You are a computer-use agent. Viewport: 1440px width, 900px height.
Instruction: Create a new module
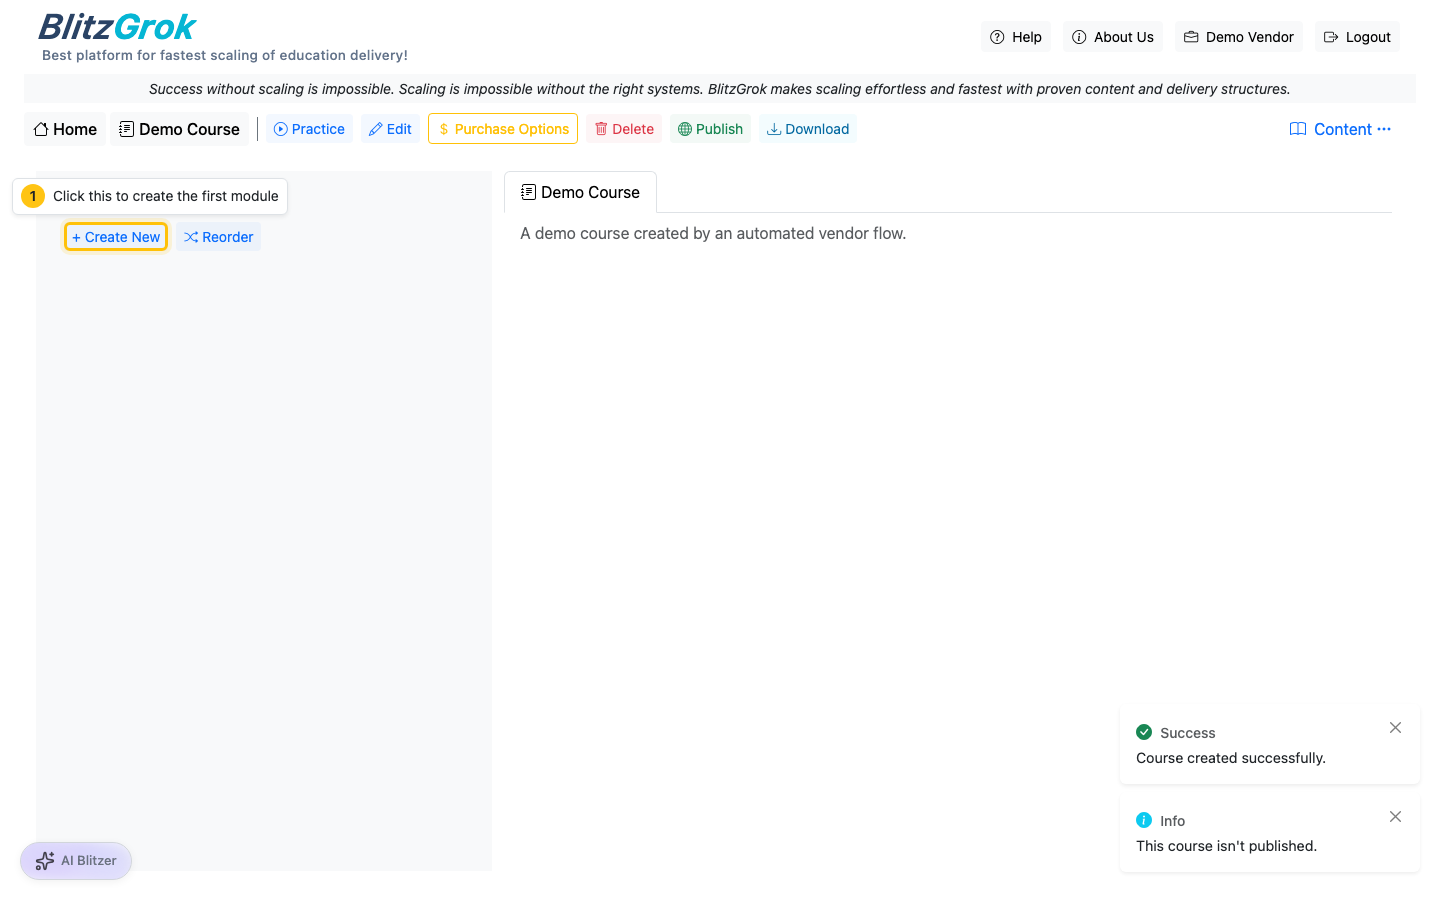pos(116,237)
